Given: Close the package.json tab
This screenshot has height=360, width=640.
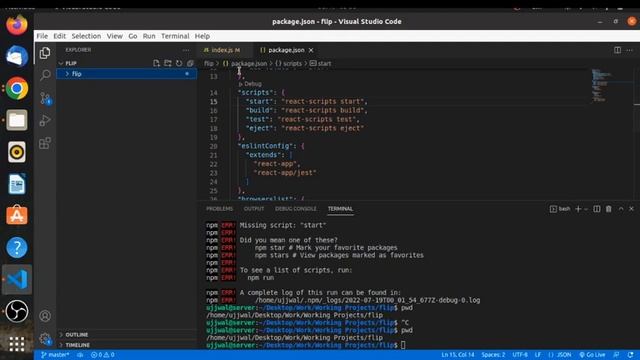Looking at the screenshot, I should point(311,50).
